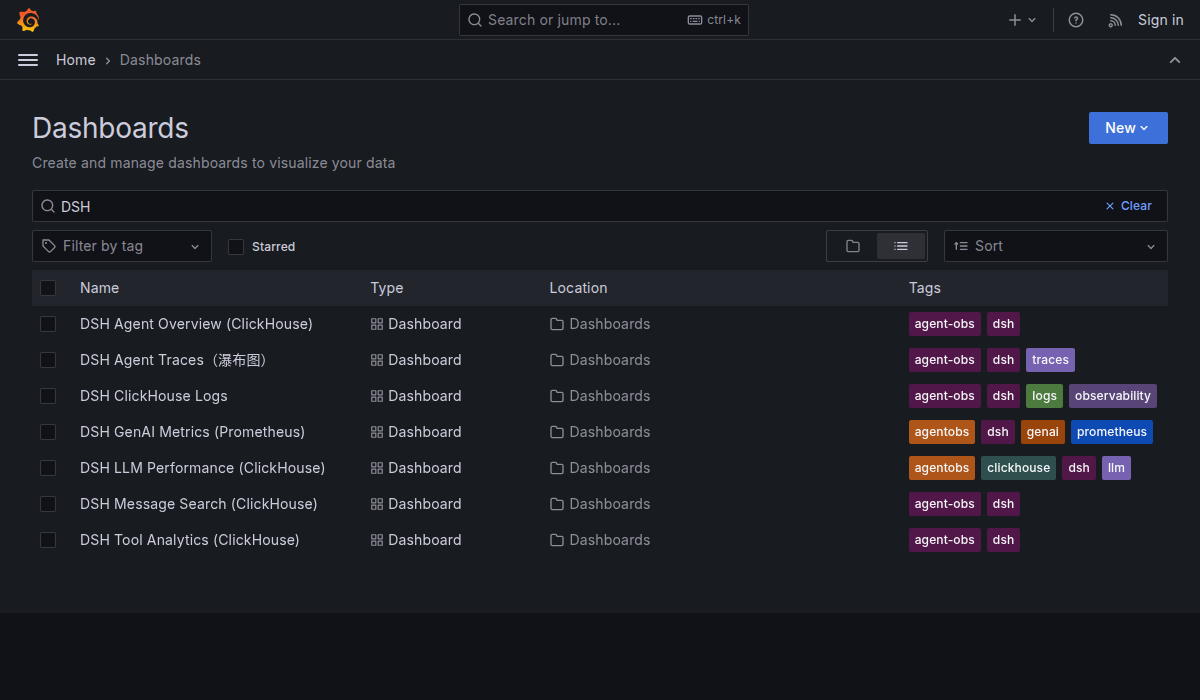The image size is (1200, 700).
Task: Click the tag icon in Filter by tag
Action: [49, 246]
